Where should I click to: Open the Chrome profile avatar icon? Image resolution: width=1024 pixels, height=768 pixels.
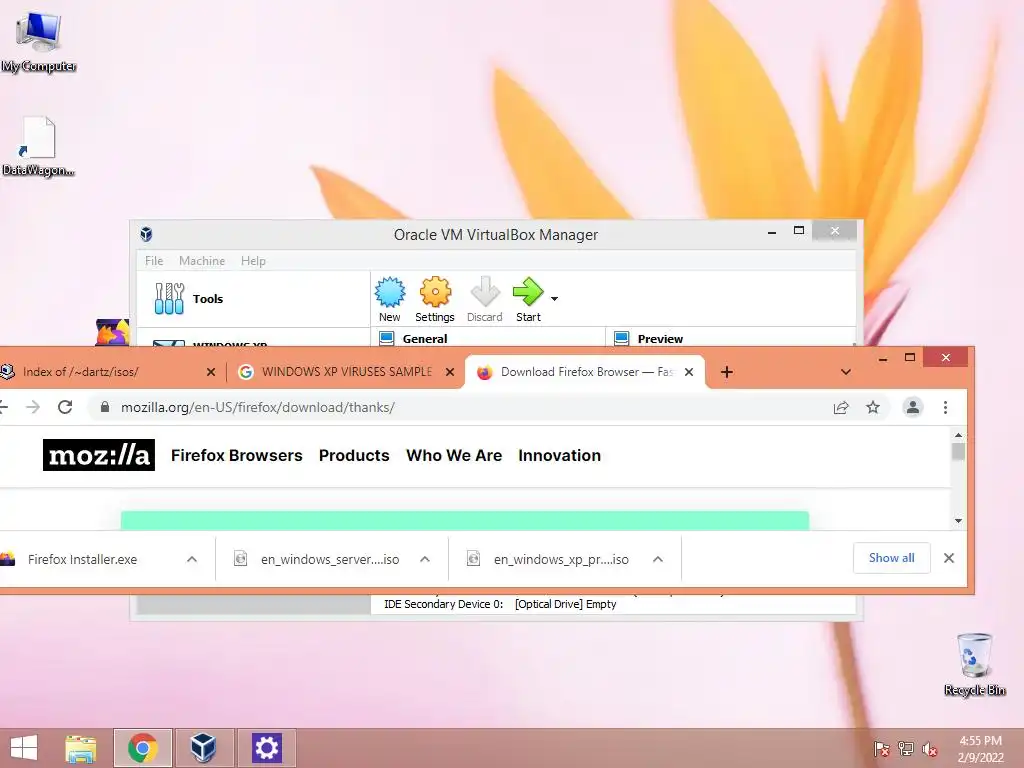tap(913, 408)
